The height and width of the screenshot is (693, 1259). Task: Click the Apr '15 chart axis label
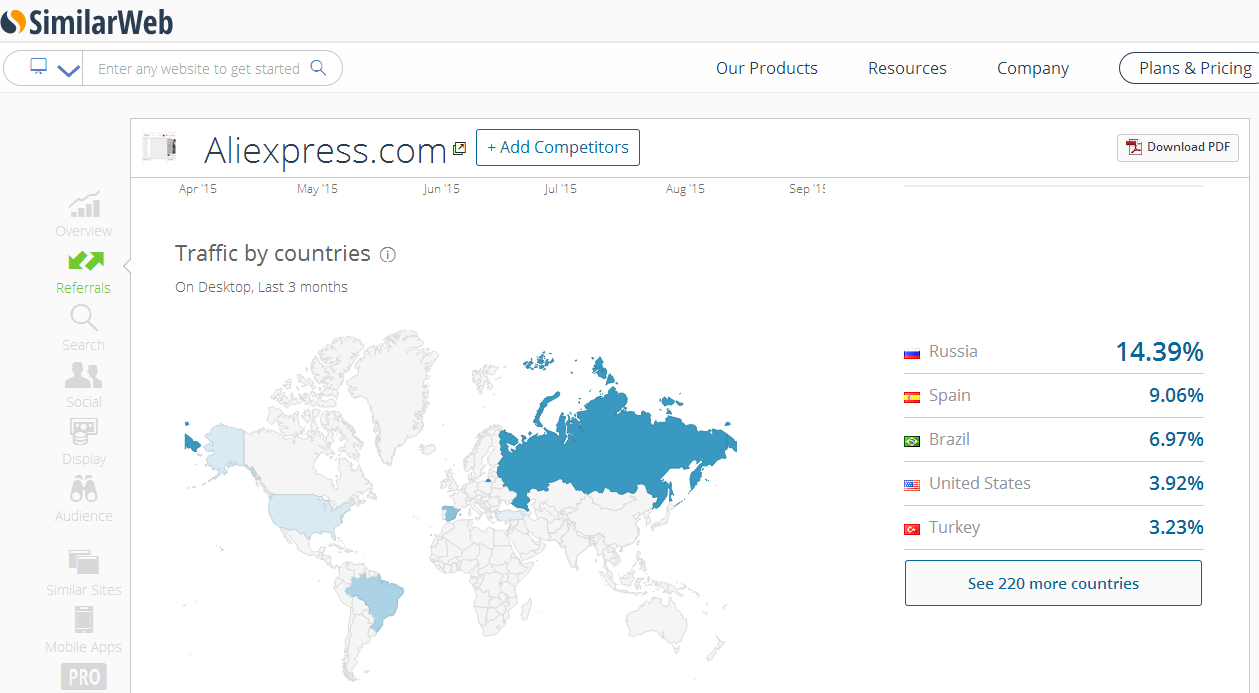point(198,189)
